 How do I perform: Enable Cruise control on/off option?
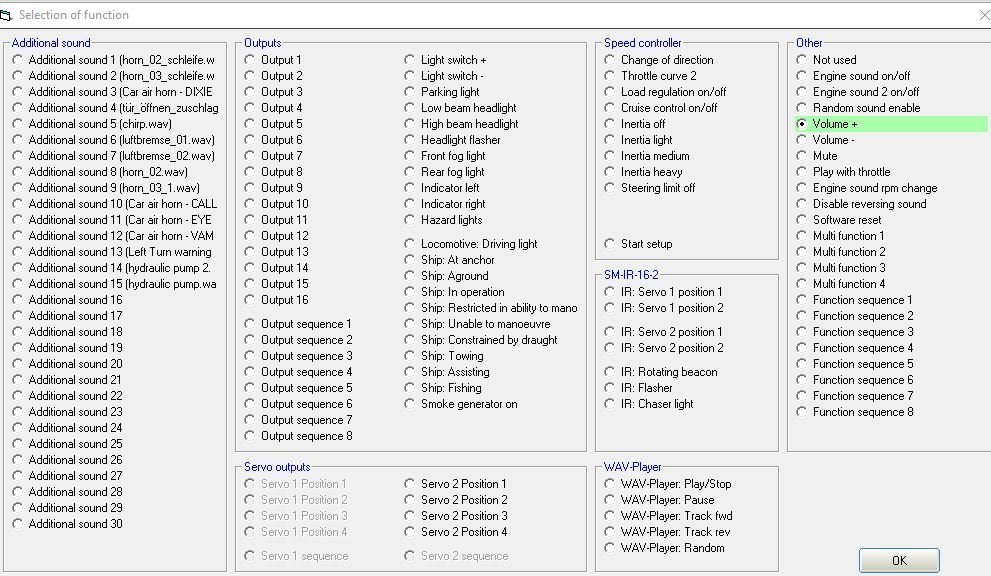click(x=610, y=108)
